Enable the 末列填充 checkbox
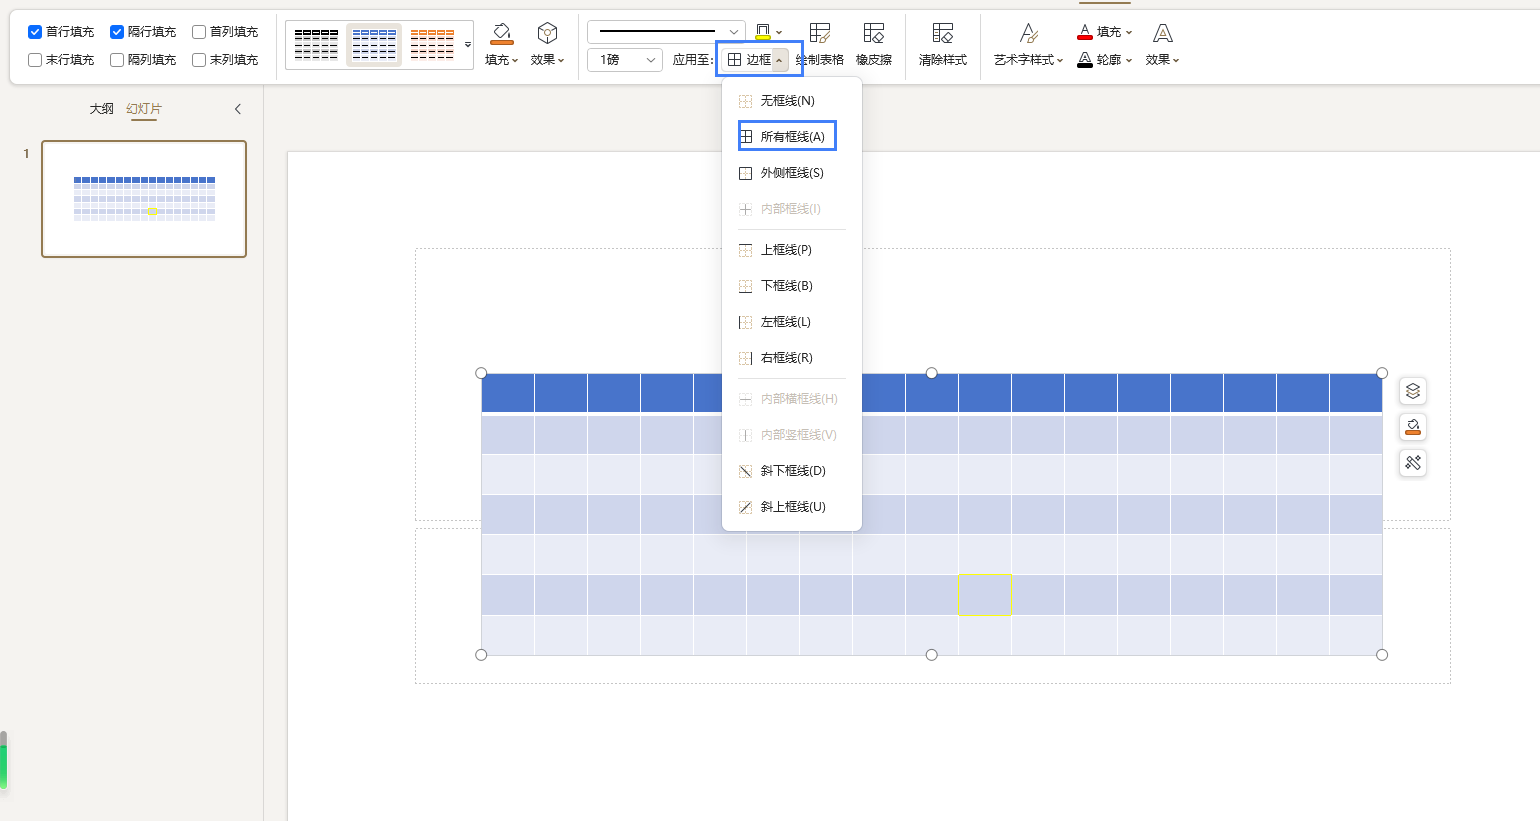The width and height of the screenshot is (1540, 821). click(199, 60)
